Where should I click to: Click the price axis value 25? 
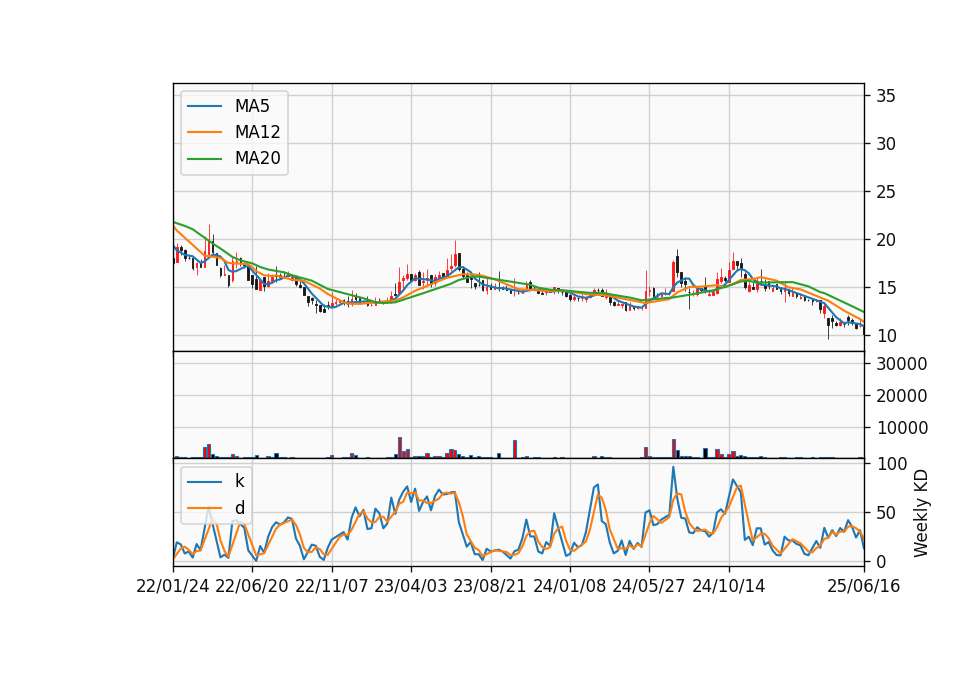(x=885, y=192)
